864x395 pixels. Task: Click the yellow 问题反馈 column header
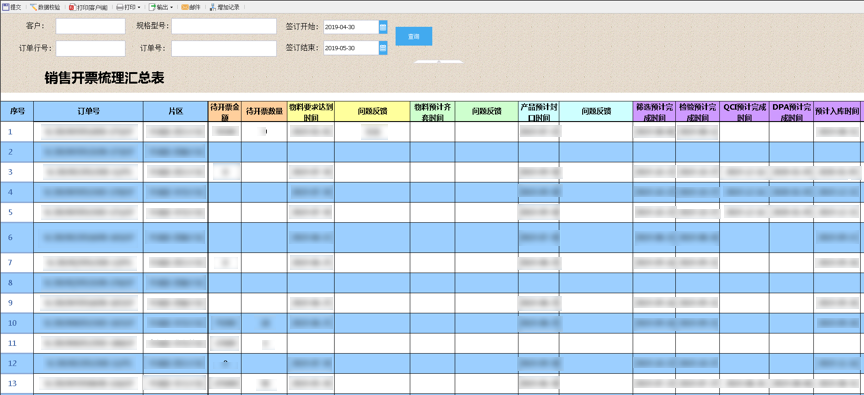(372, 111)
